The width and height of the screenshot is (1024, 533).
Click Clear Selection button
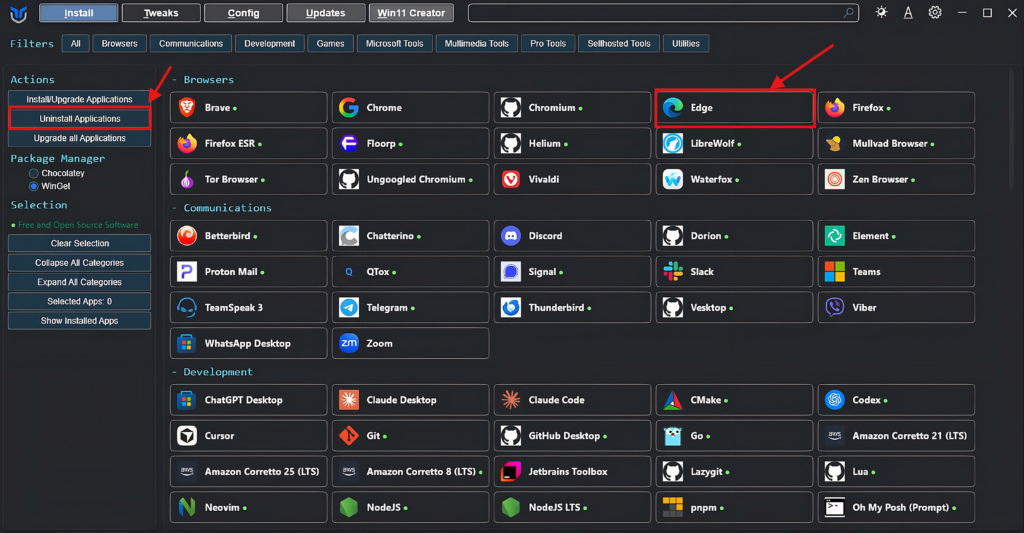[79, 243]
